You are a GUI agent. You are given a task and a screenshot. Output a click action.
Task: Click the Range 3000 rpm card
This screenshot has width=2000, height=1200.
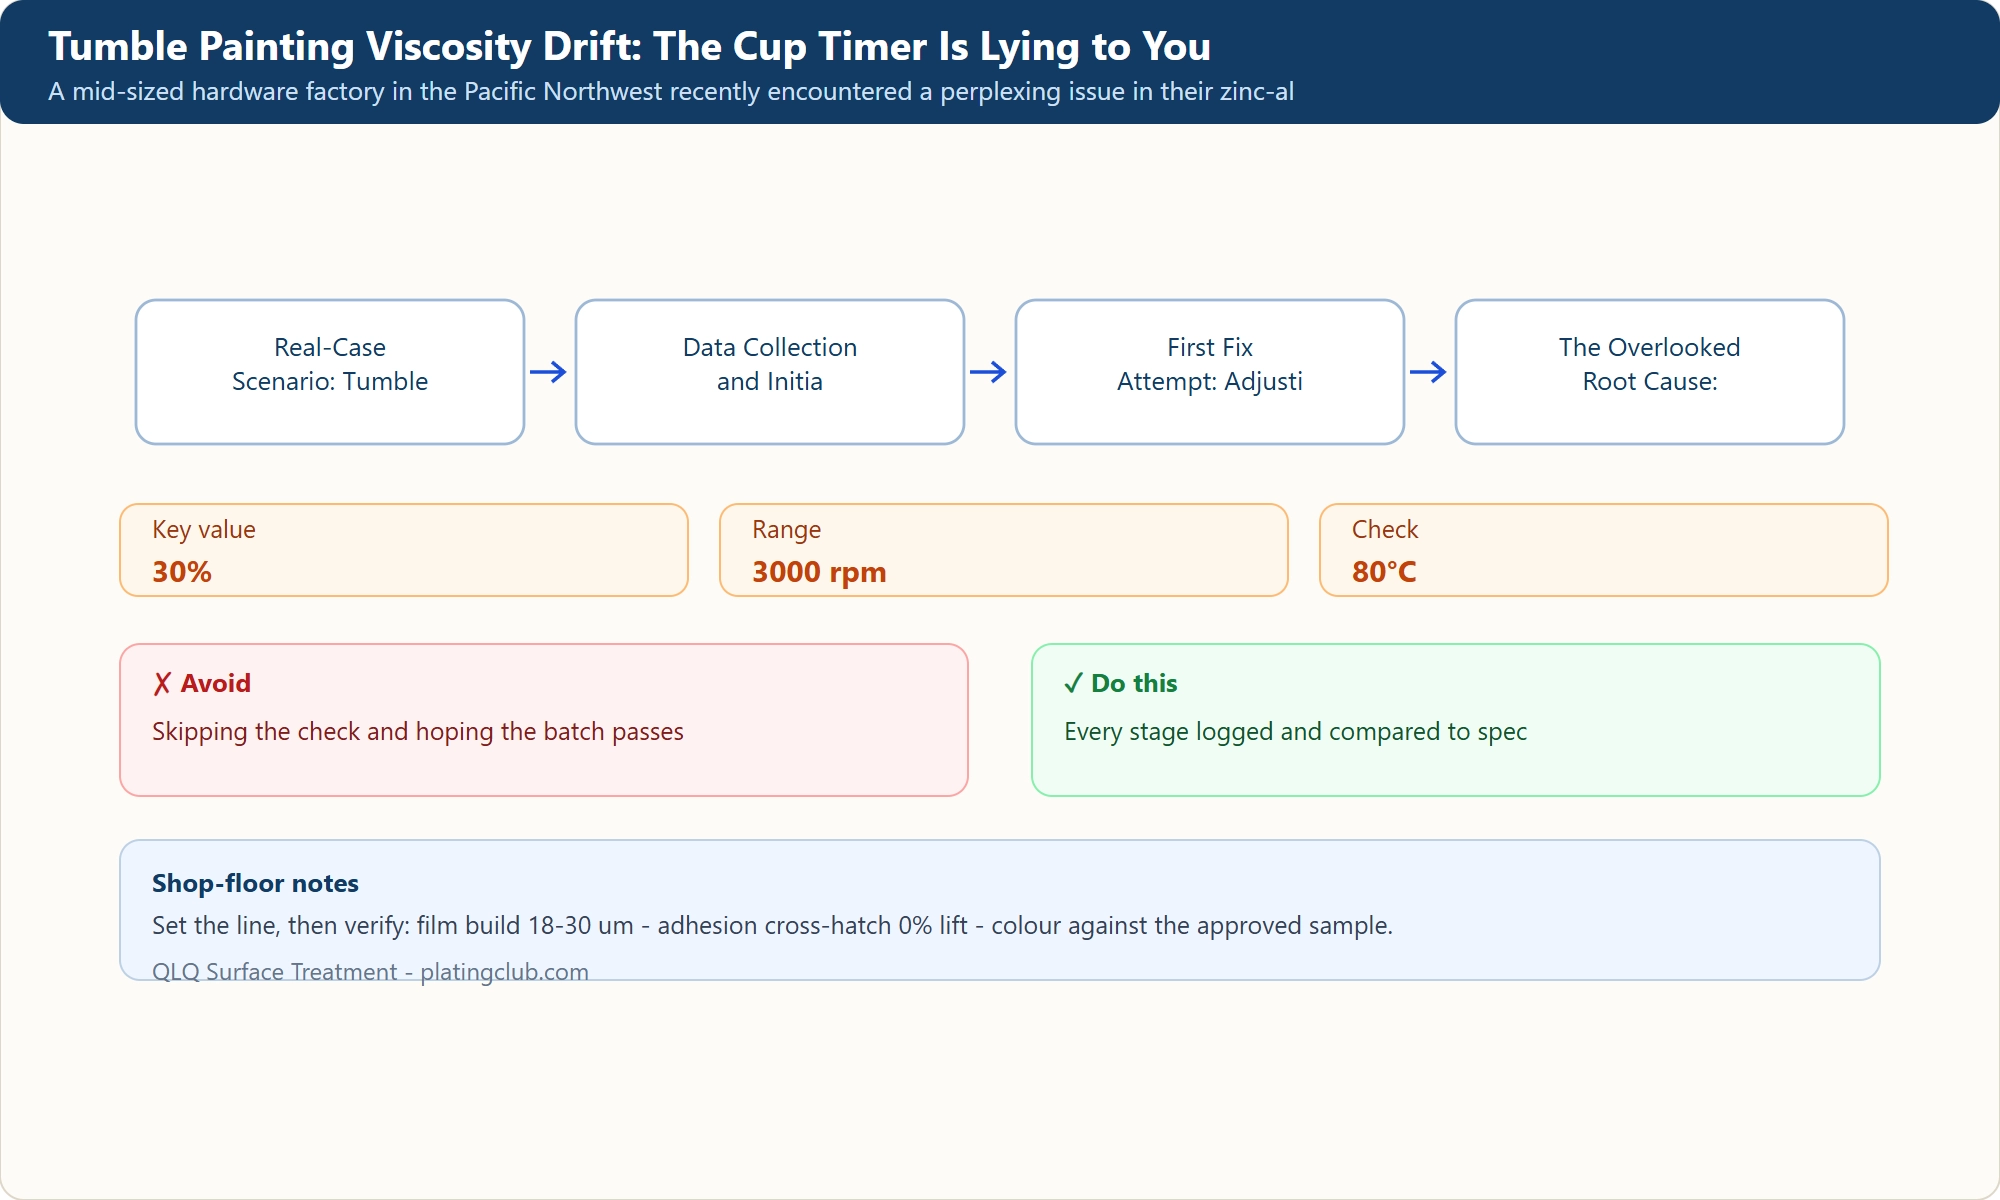pos(1004,550)
